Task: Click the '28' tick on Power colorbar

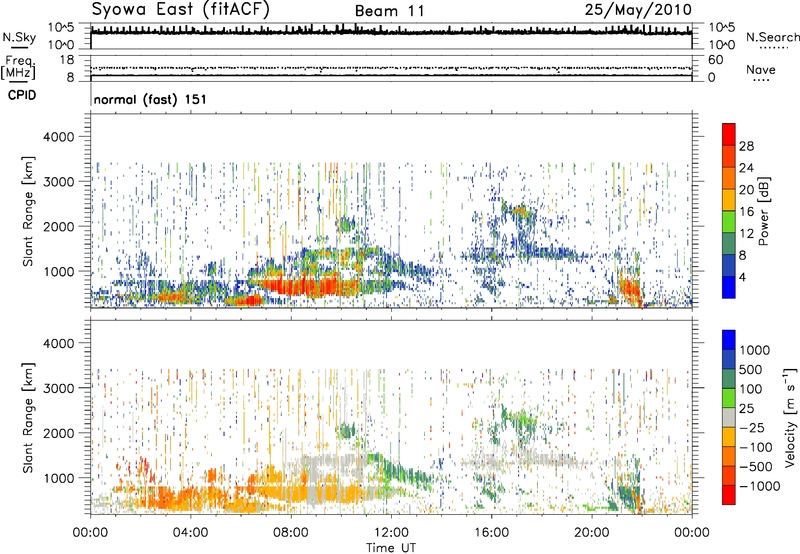Action: tap(746, 146)
